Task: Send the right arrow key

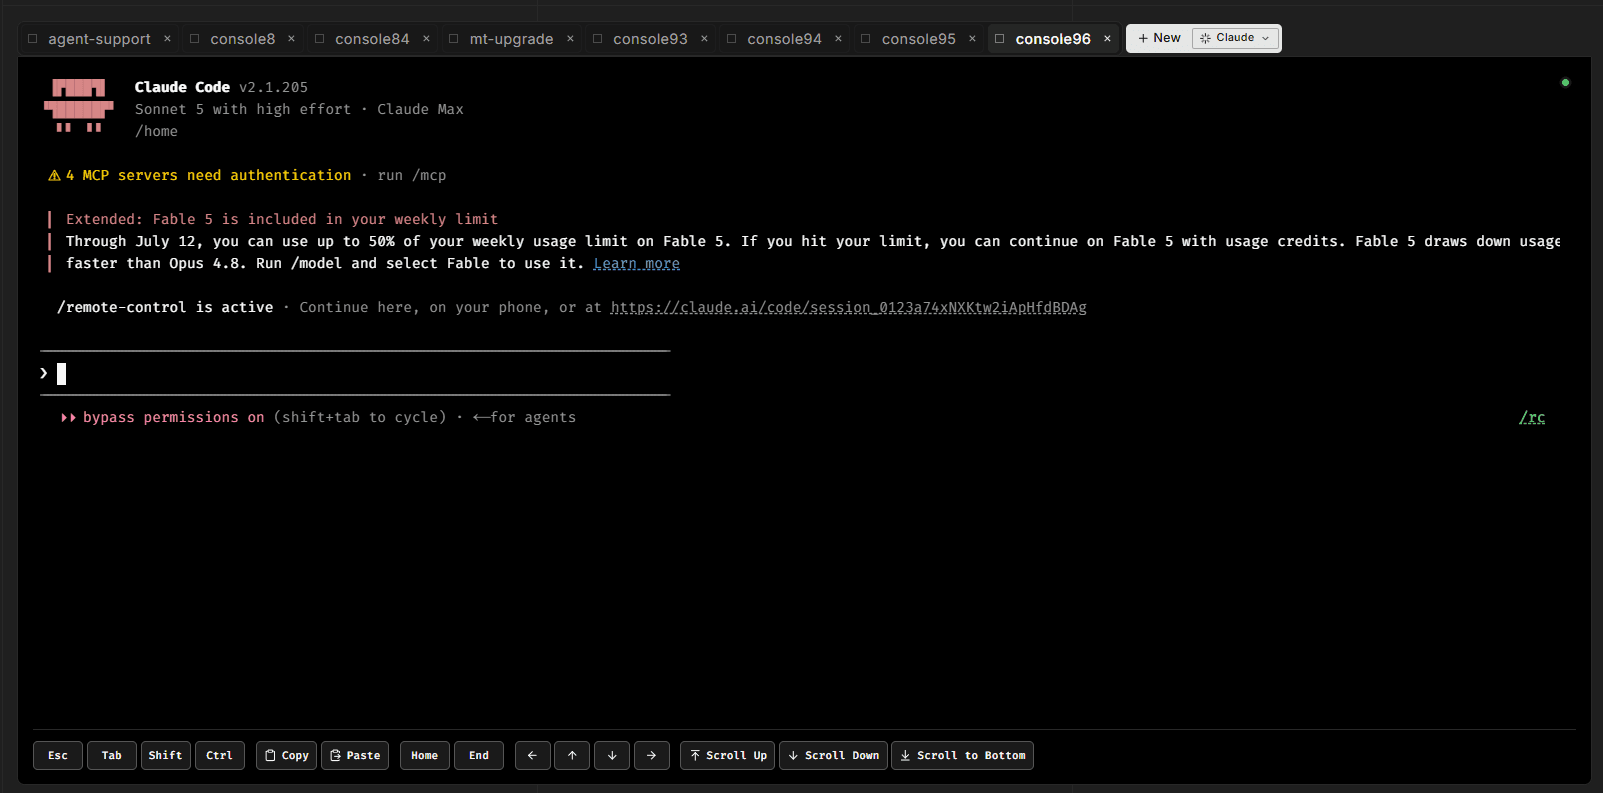Action: click(x=652, y=755)
